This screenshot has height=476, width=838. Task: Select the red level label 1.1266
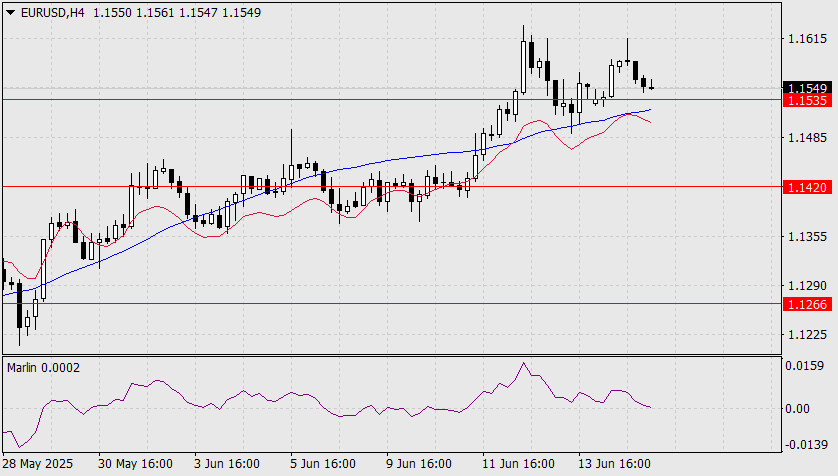[808, 304]
